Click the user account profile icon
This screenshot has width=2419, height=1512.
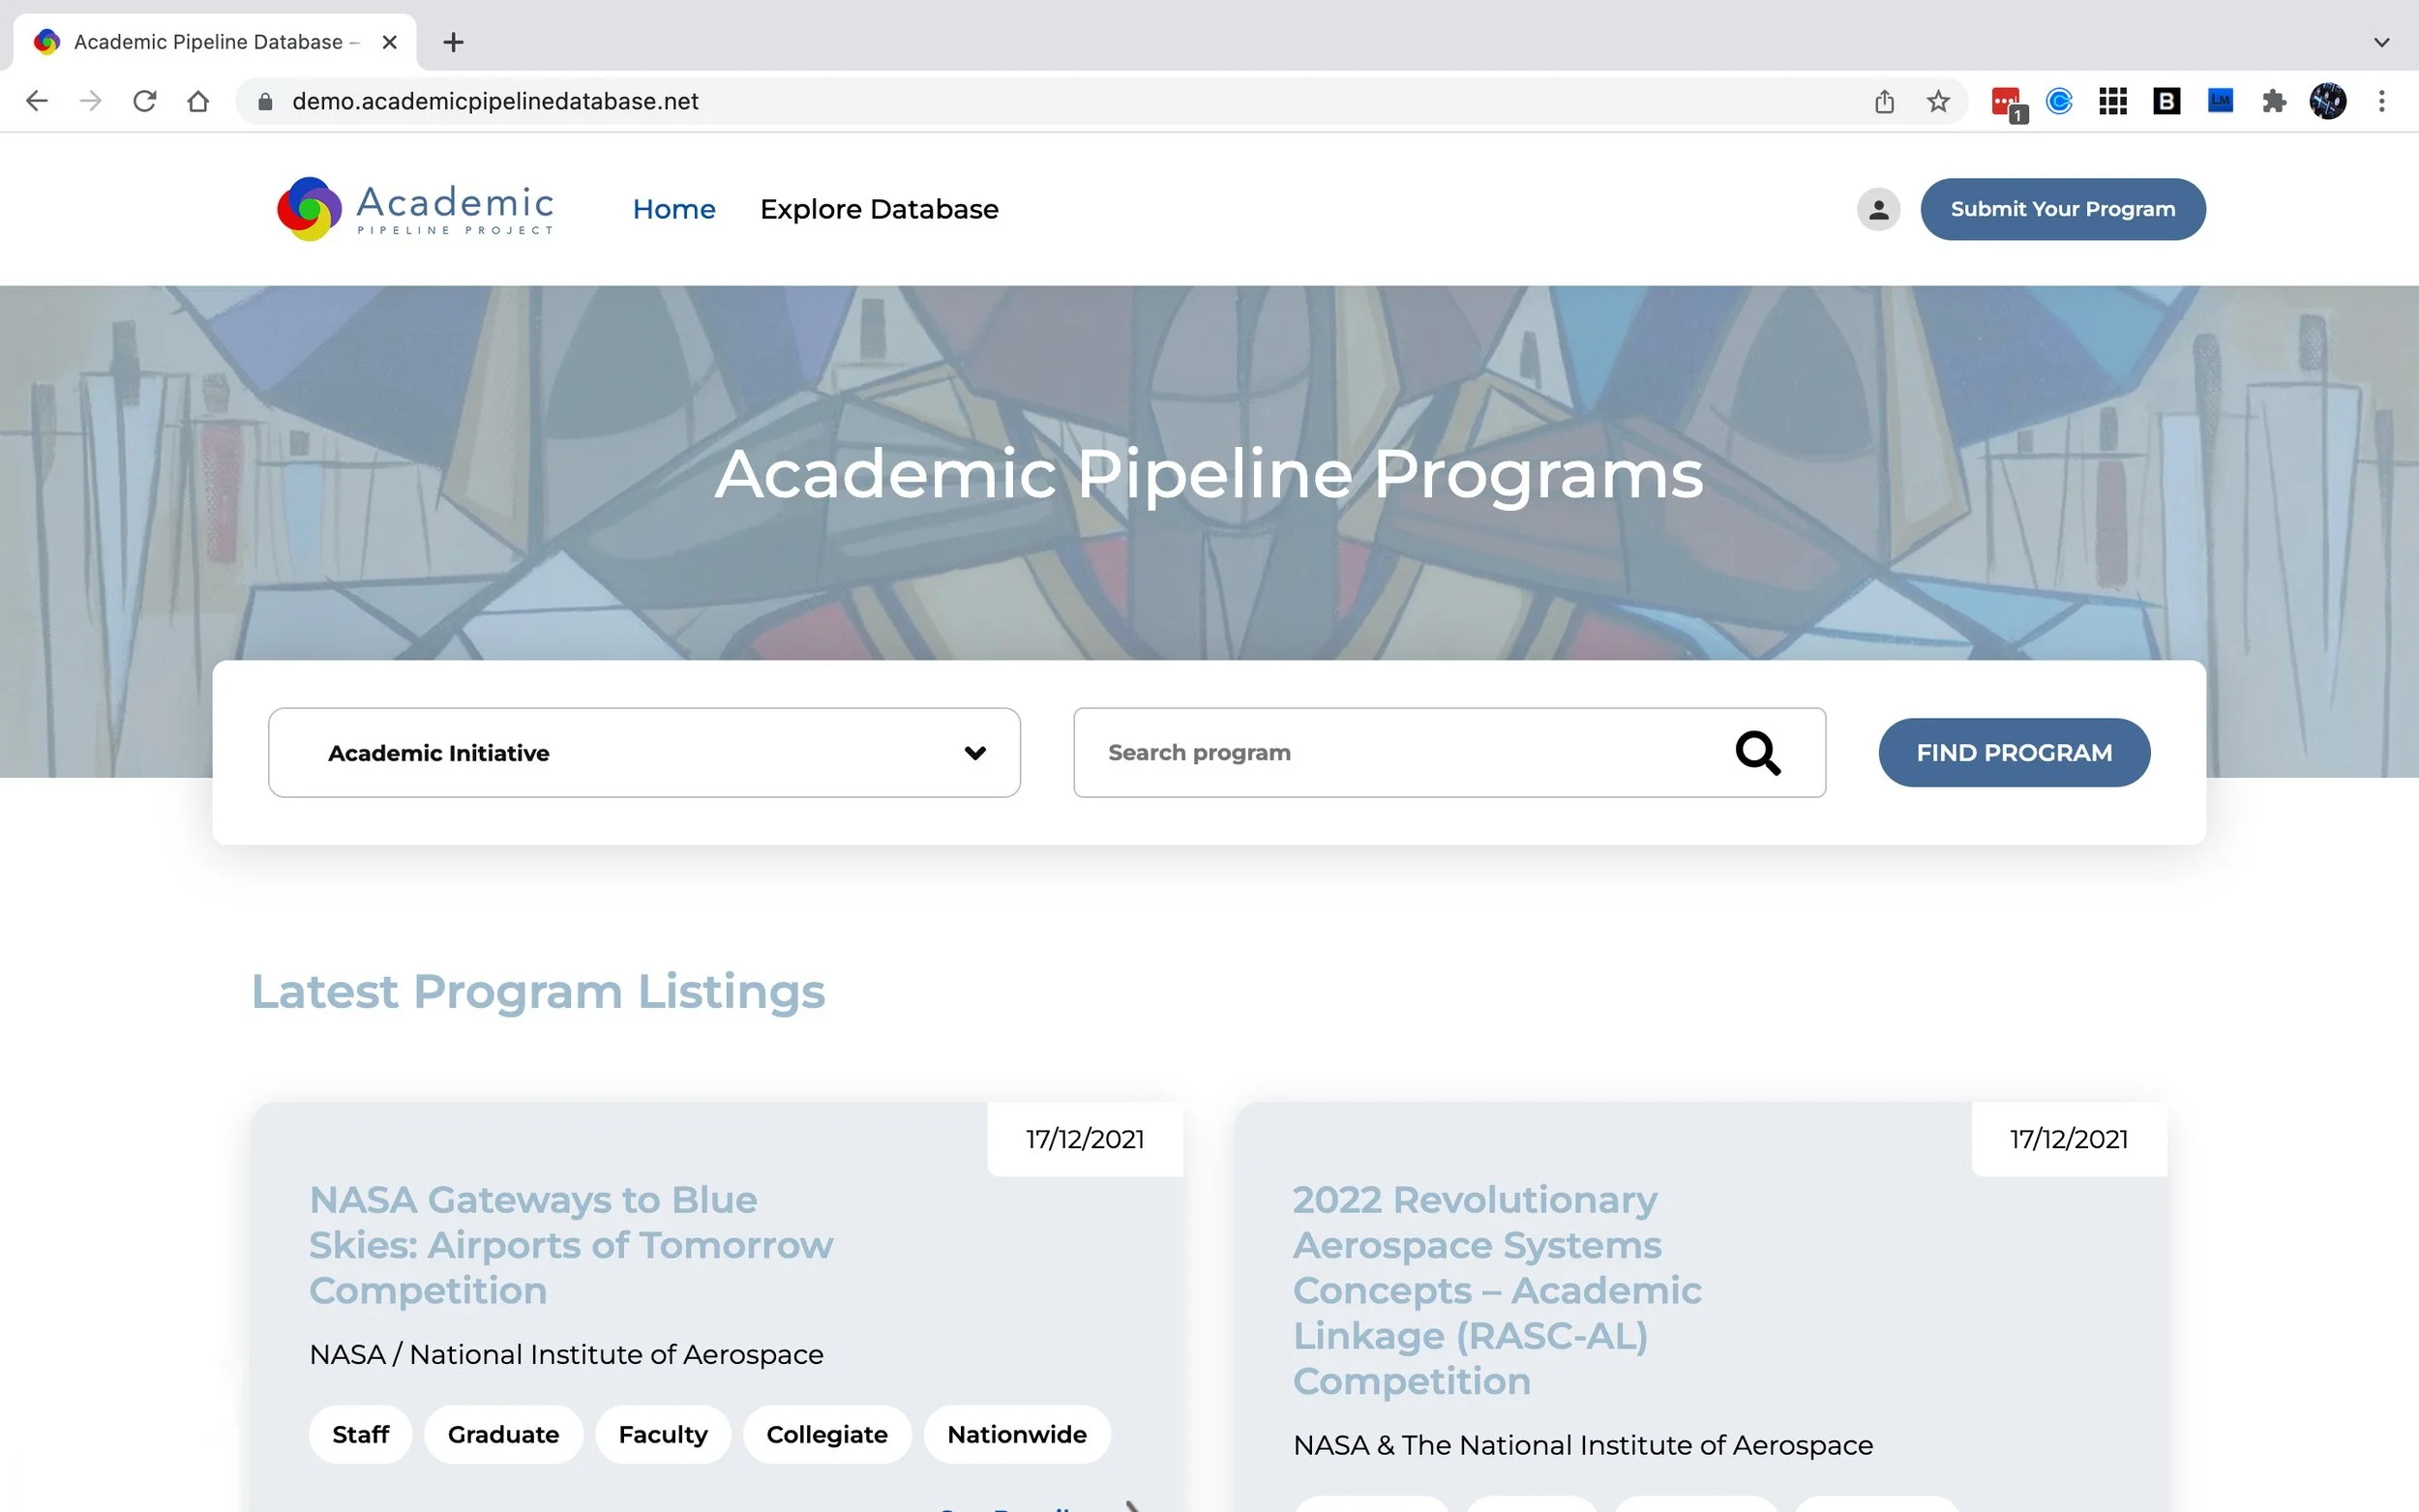tap(1878, 209)
